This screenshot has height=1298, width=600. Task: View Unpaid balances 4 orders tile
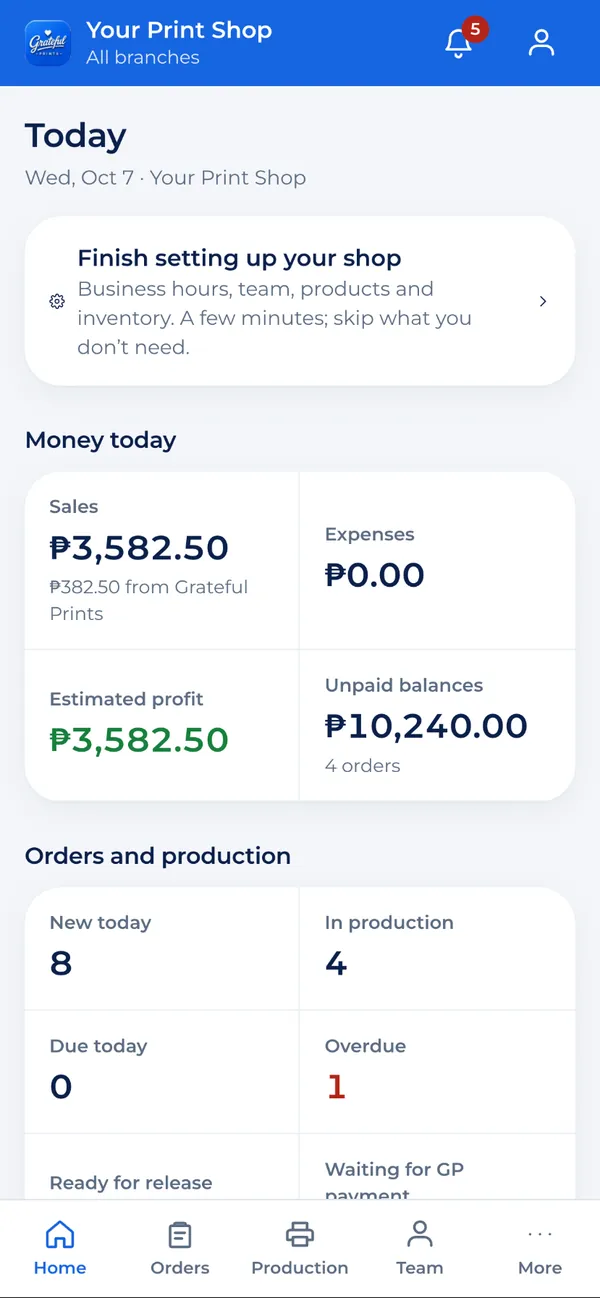pyautogui.click(x=437, y=725)
